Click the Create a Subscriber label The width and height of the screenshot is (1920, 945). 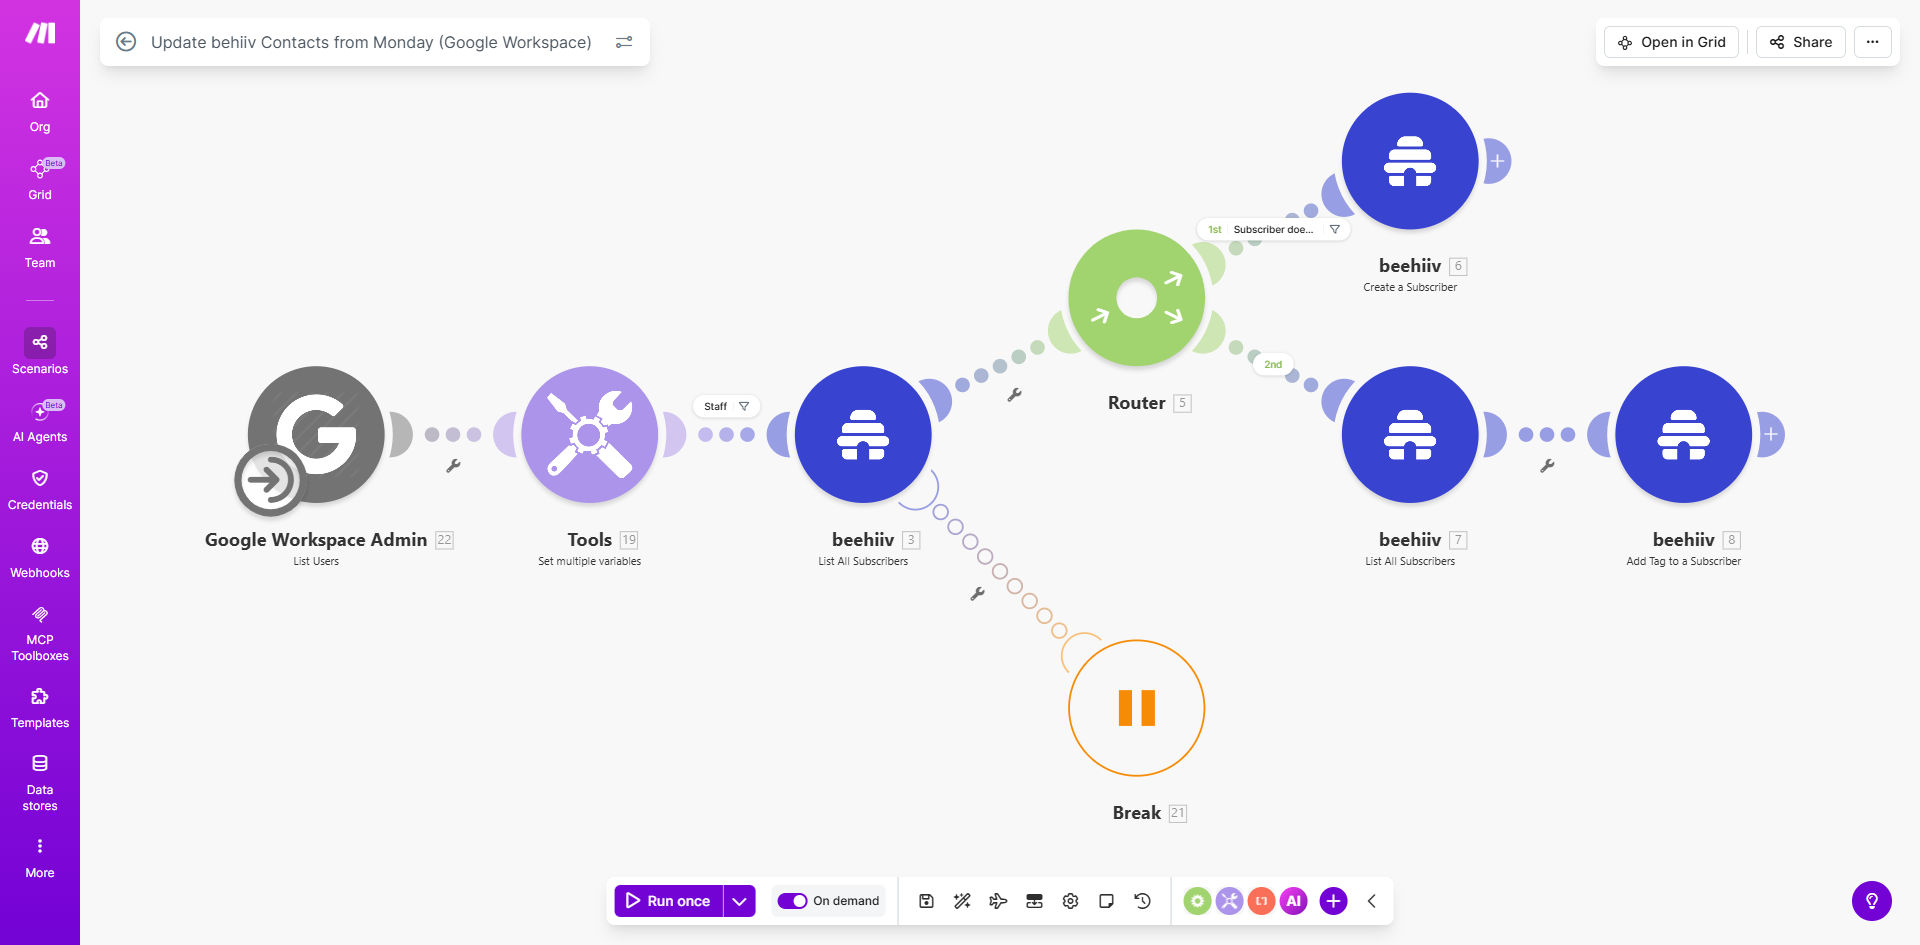(x=1410, y=287)
